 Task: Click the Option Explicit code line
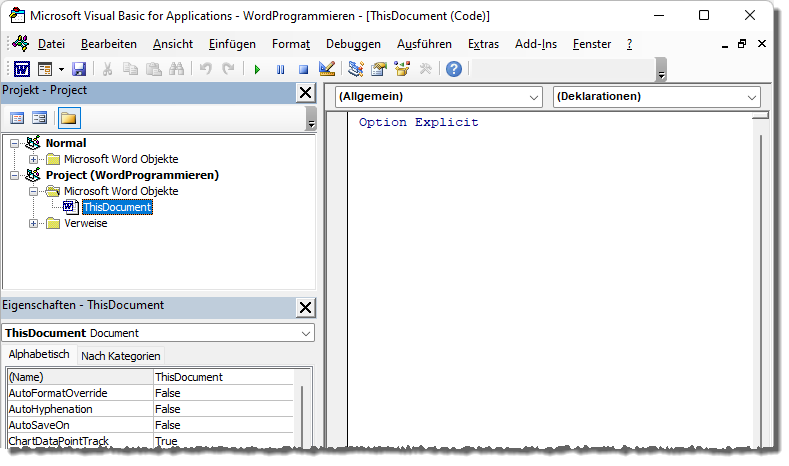pyautogui.click(x=418, y=122)
